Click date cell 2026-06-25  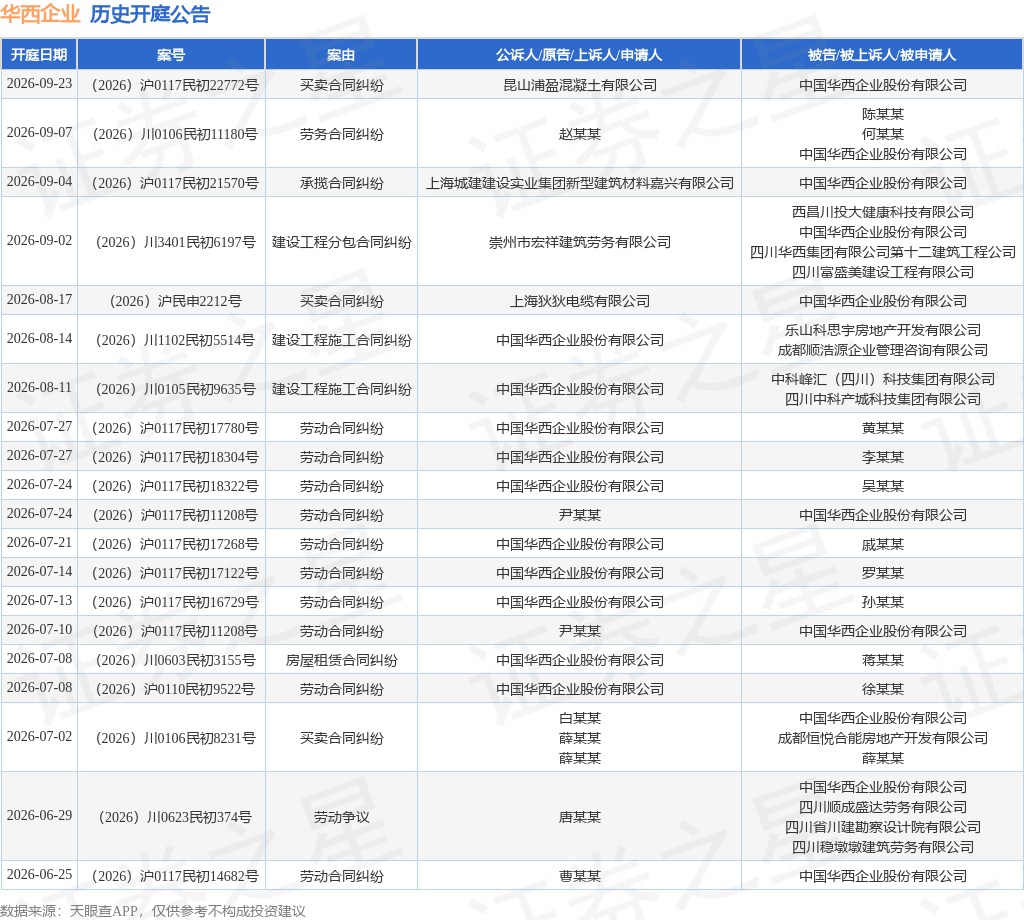point(39,874)
